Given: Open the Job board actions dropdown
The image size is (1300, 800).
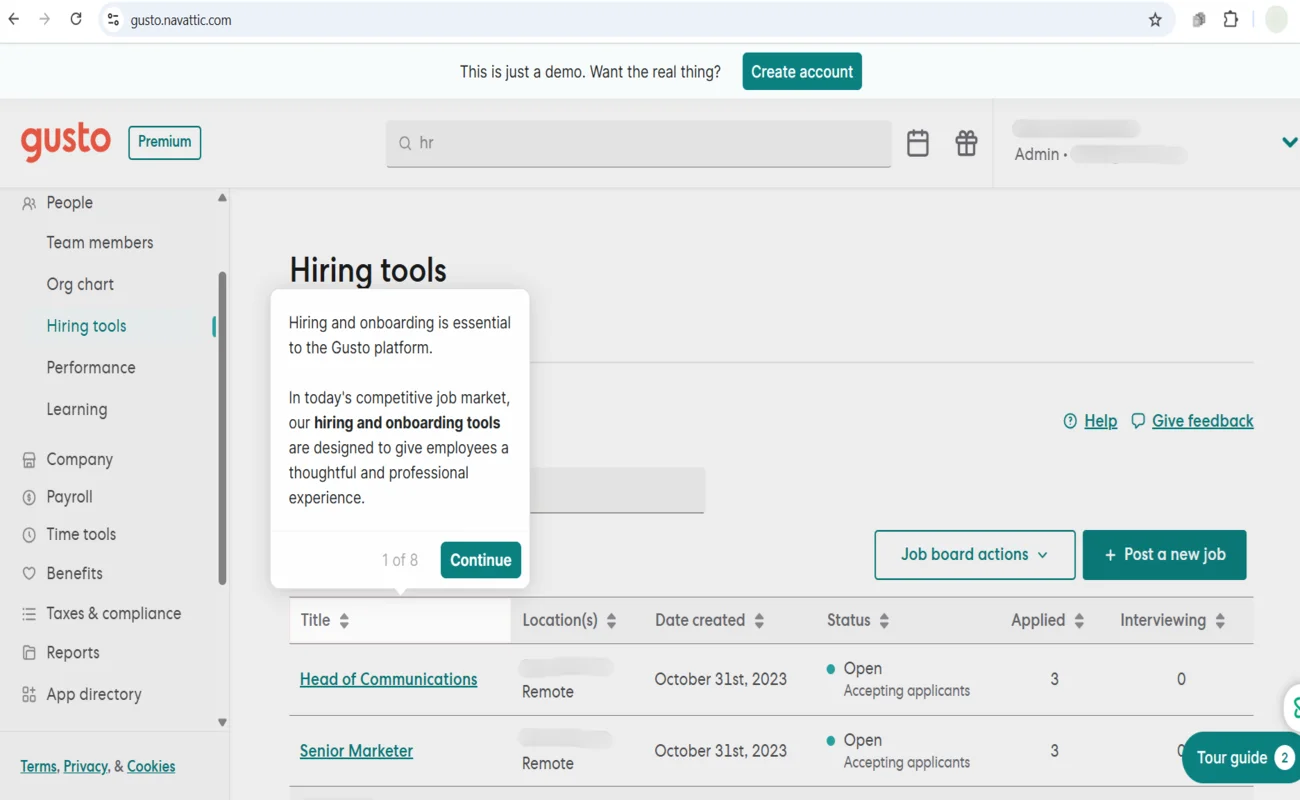Looking at the screenshot, I should (975, 555).
